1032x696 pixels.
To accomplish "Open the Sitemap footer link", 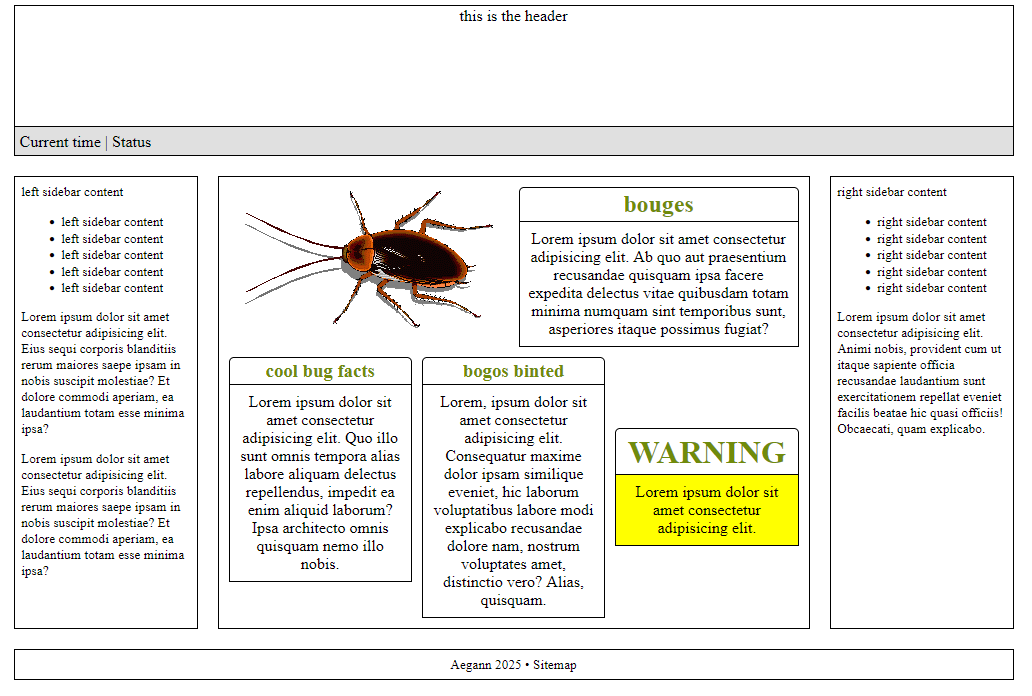I will tap(555, 665).
